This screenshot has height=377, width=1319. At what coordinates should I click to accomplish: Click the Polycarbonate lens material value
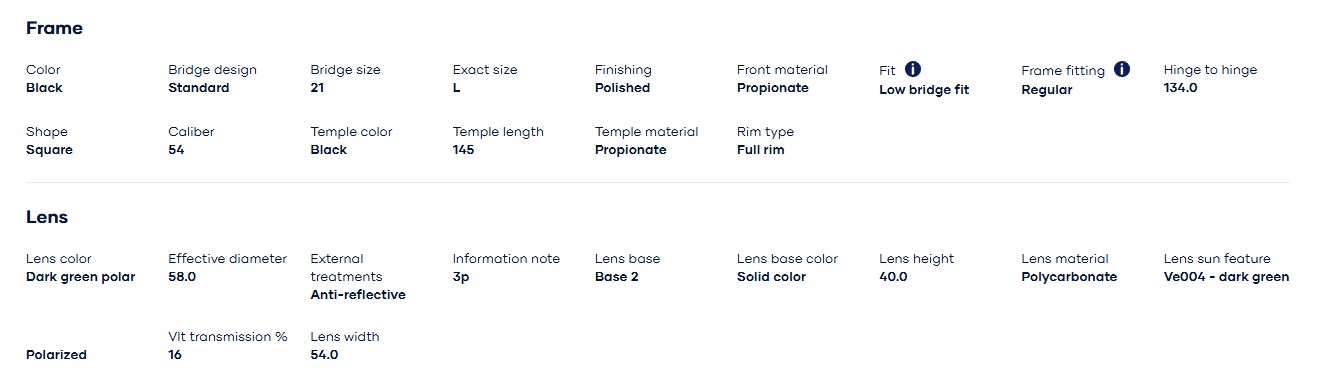[x=1069, y=277]
